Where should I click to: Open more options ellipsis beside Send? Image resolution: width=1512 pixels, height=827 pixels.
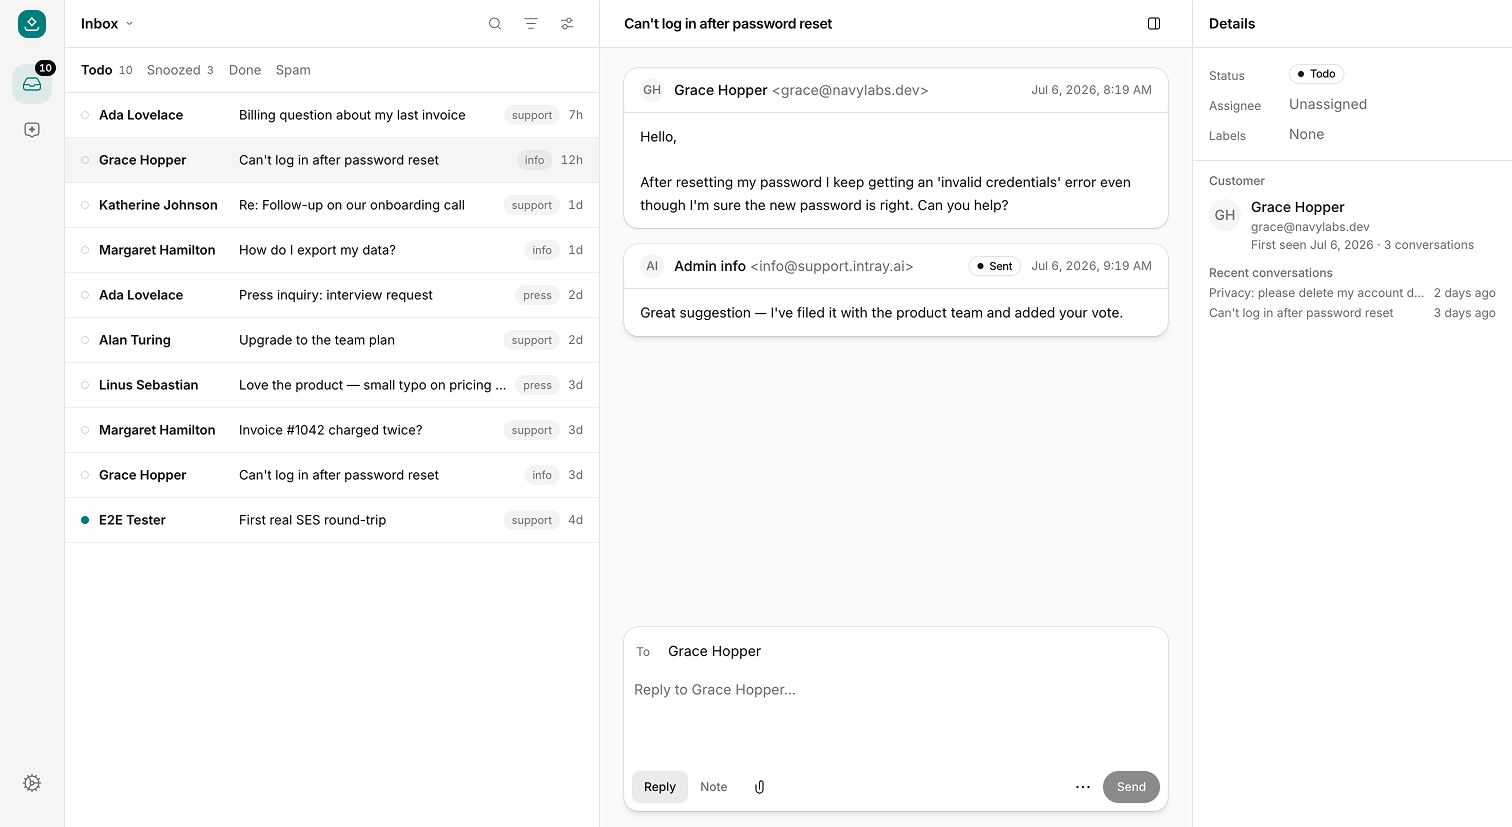pos(1083,787)
